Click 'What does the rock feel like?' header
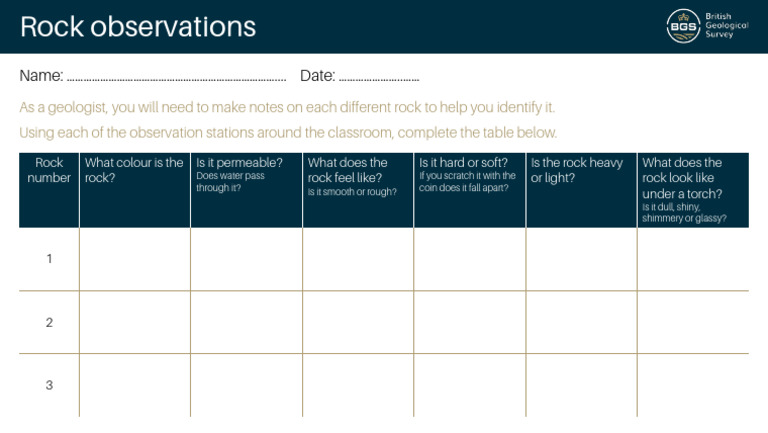 pos(358,190)
